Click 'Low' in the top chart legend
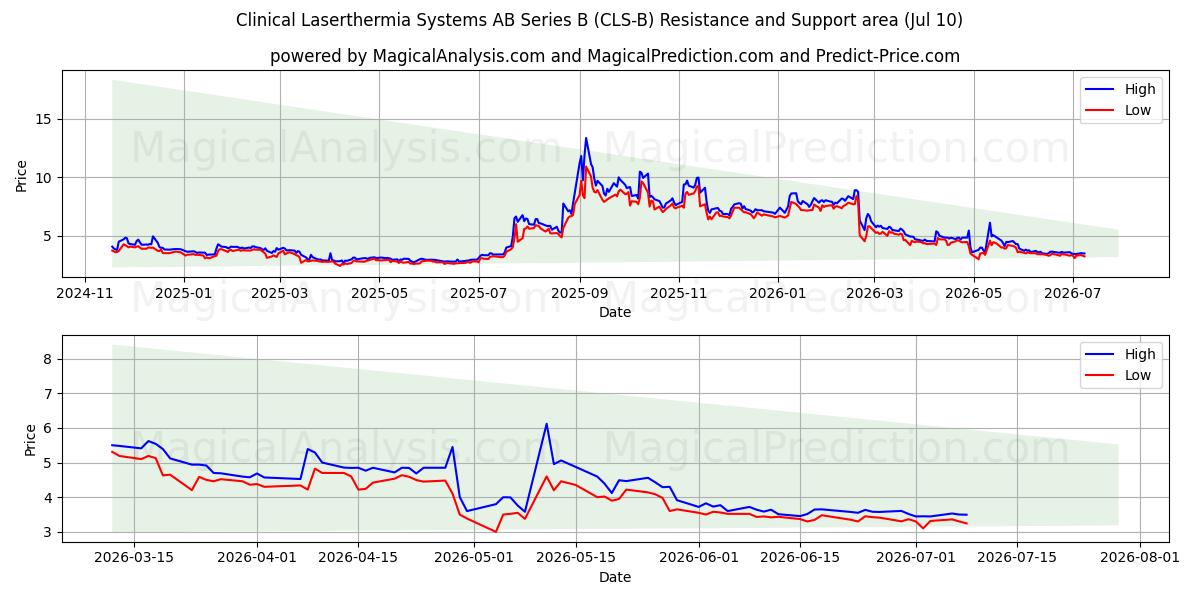Viewport: 1200px width, 600px height. (x=1138, y=110)
